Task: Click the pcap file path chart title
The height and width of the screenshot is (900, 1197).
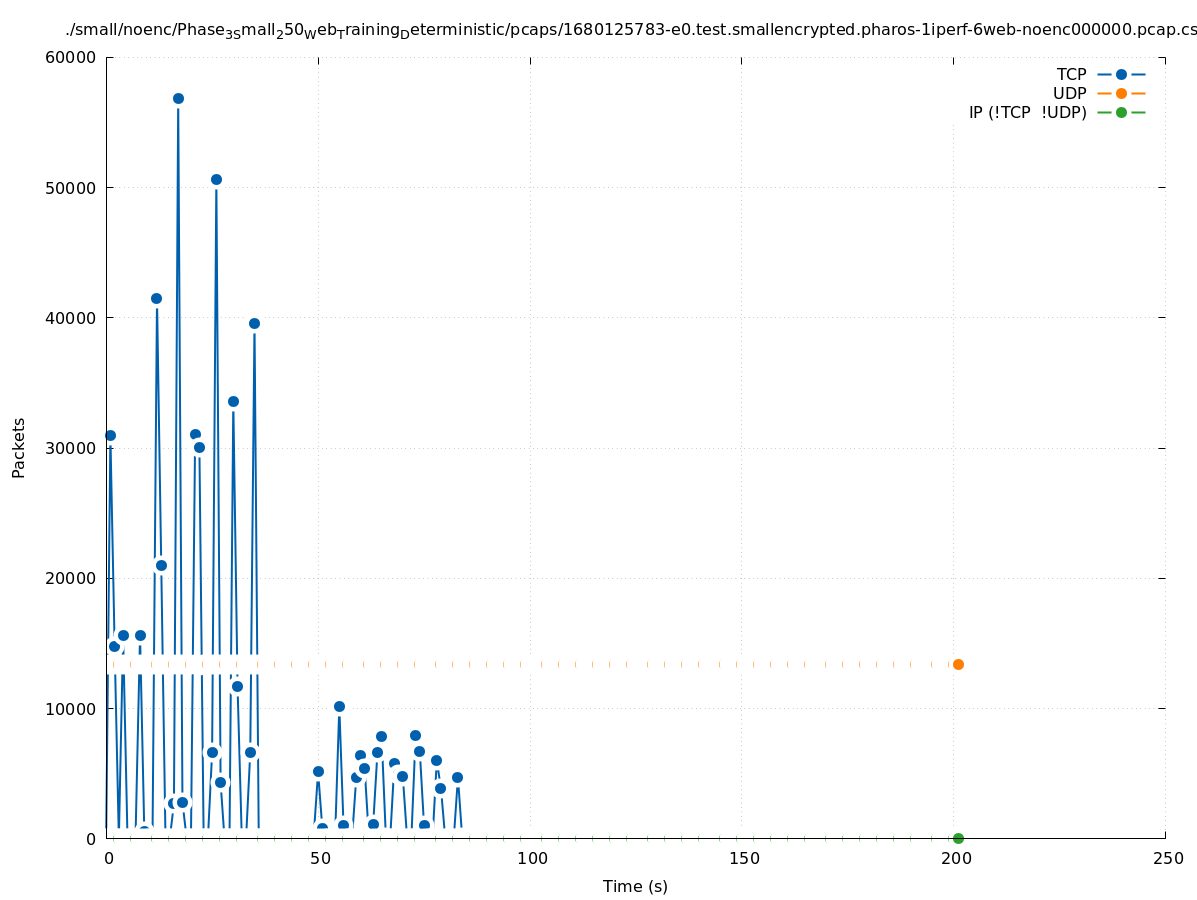Action: coord(630,31)
